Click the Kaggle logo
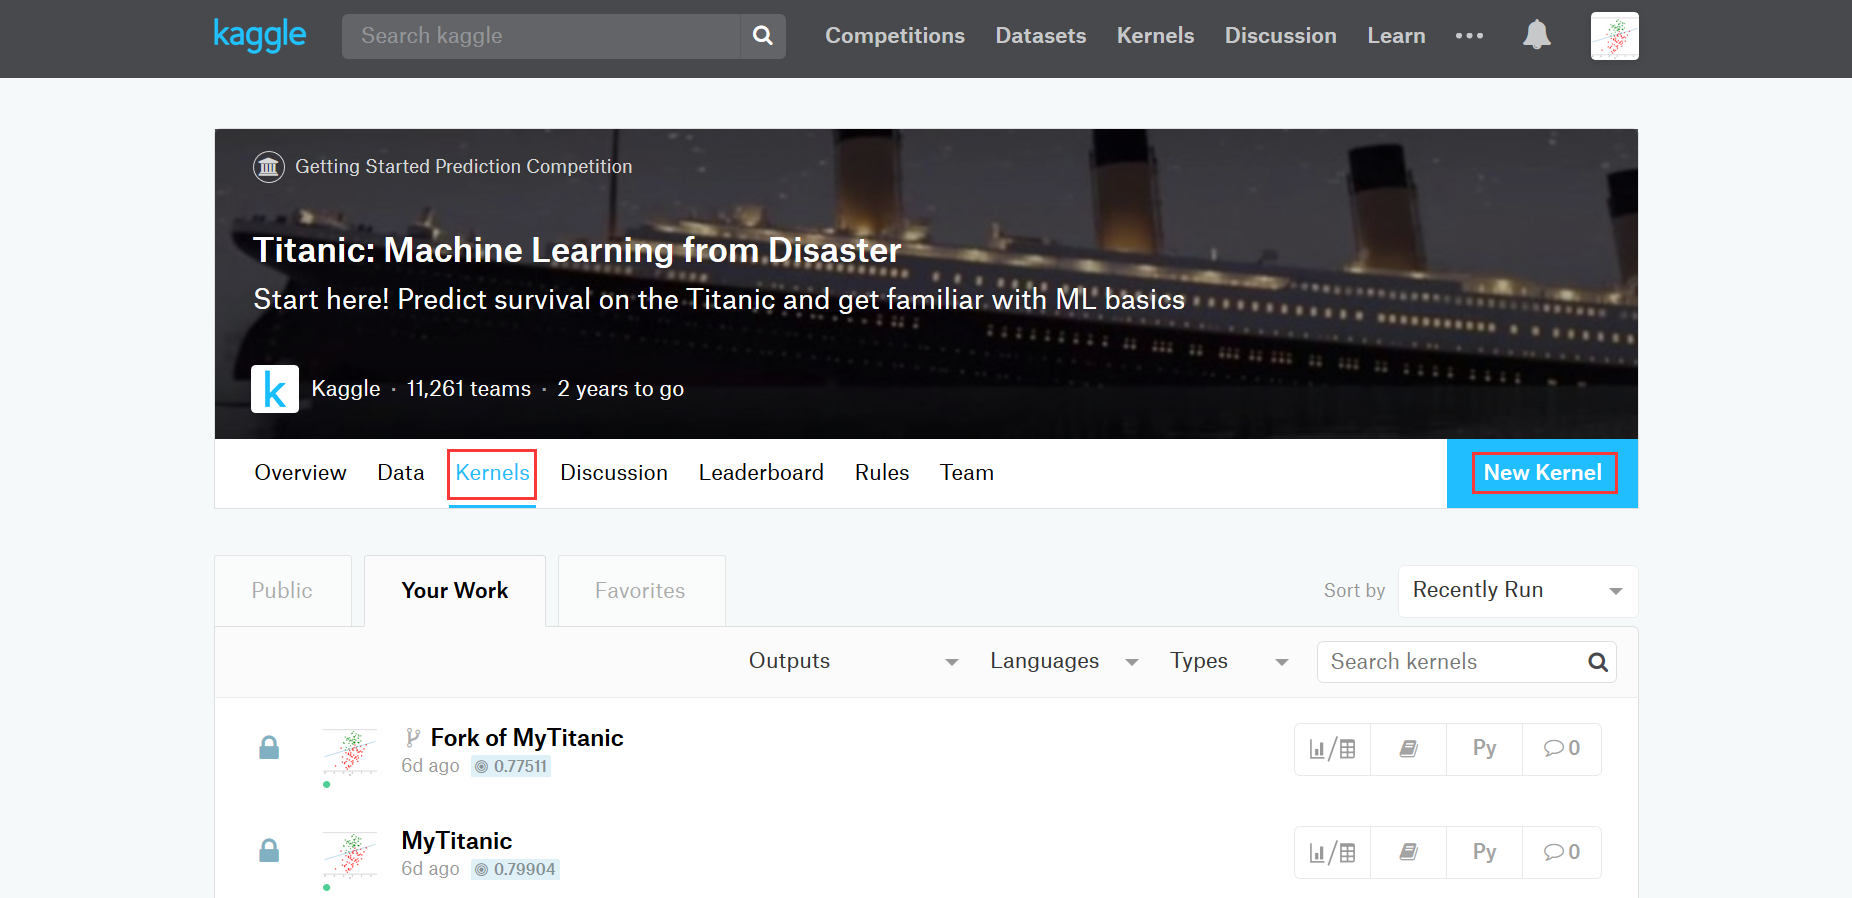1852x898 pixels. [259, 35]
